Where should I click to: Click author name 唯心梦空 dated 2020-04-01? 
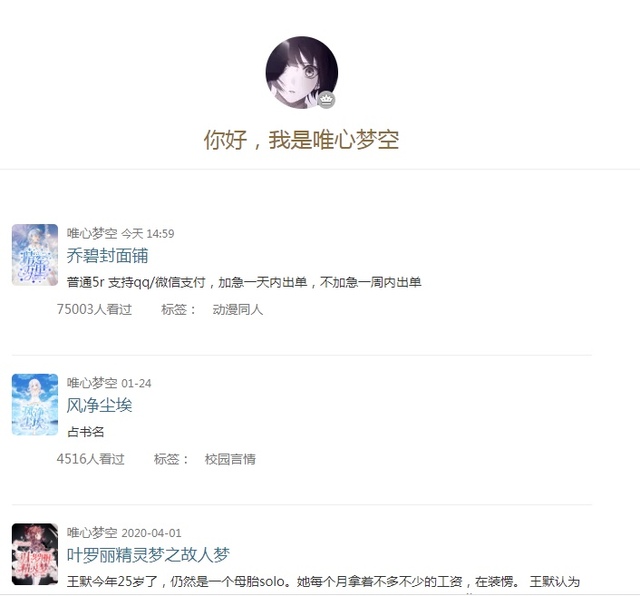click(x=92, y=532)
